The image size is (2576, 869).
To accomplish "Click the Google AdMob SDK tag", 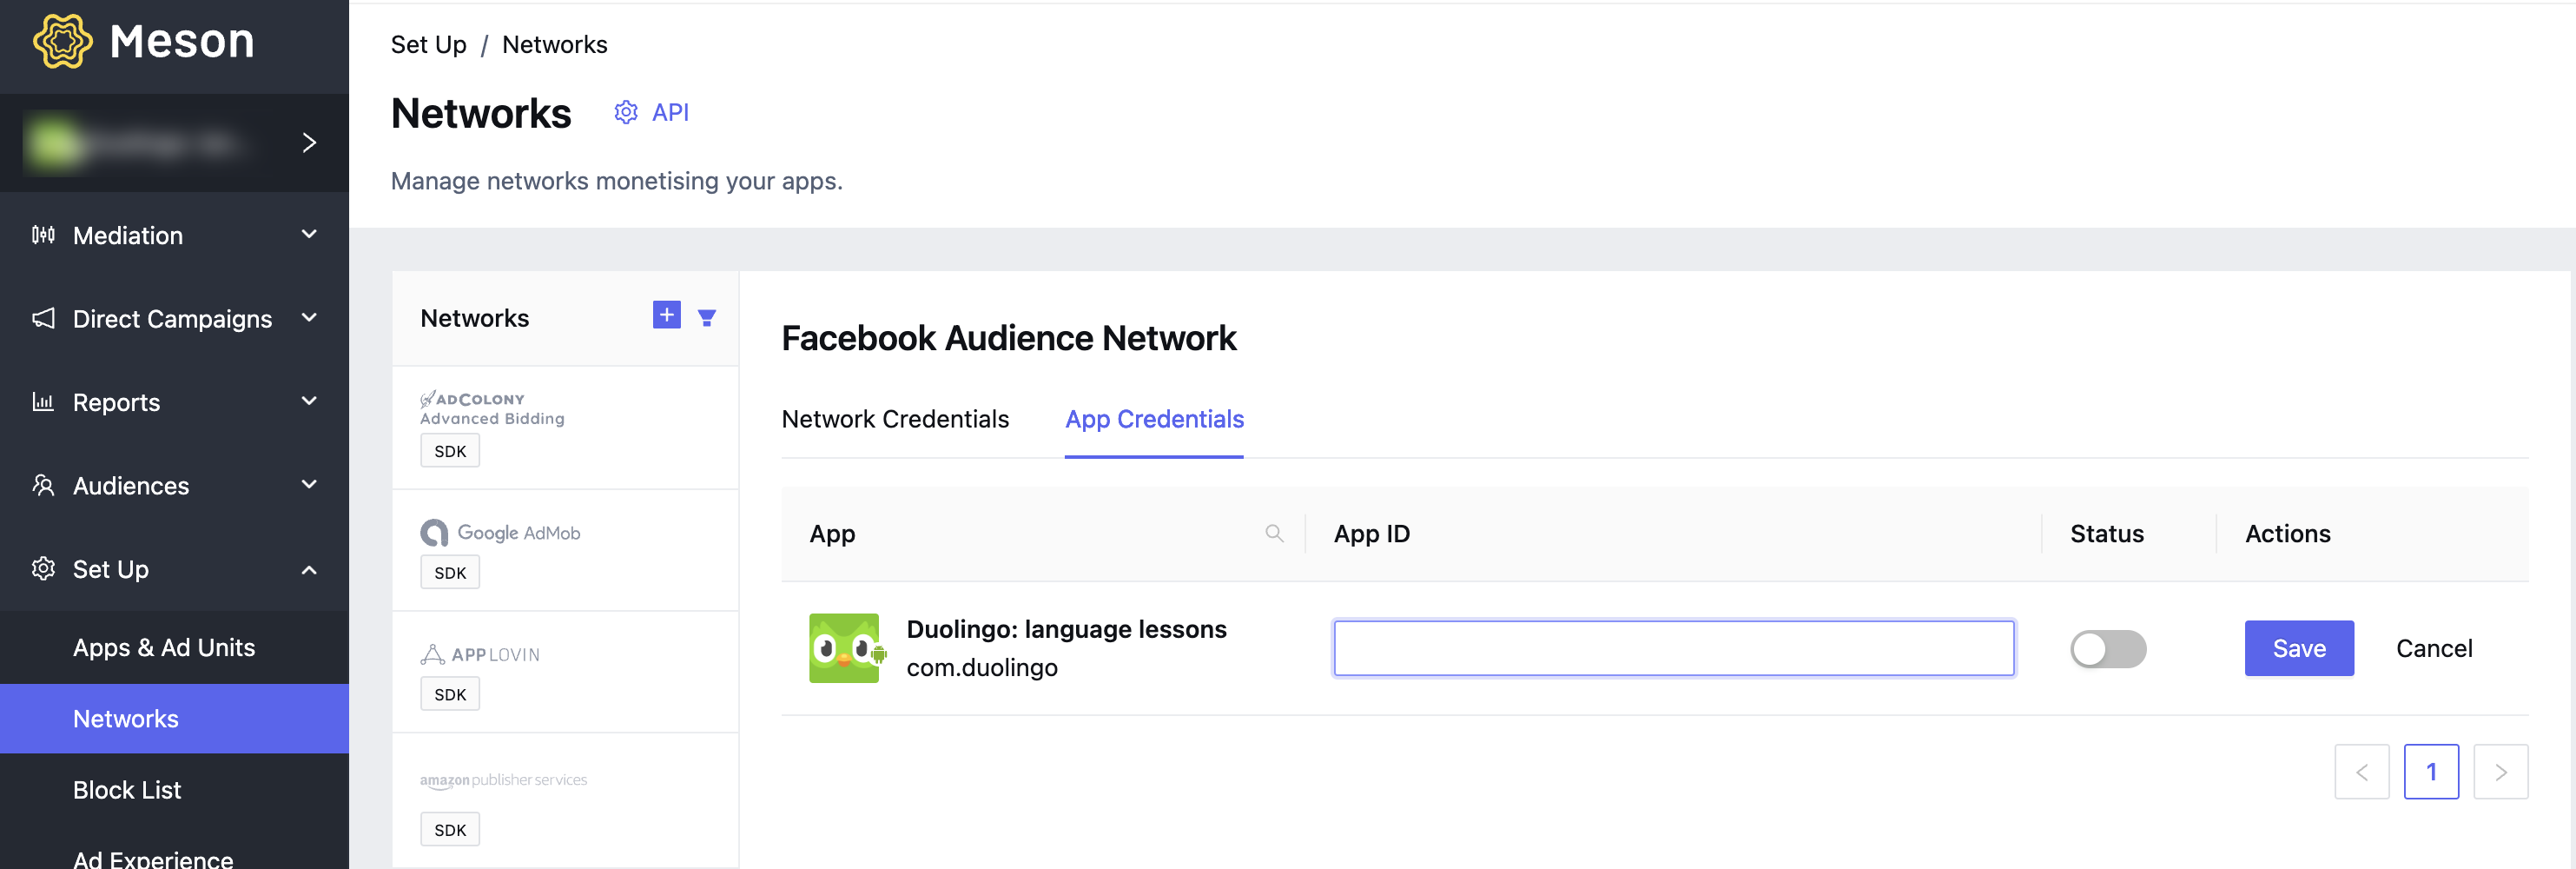I will coord(450,573).
